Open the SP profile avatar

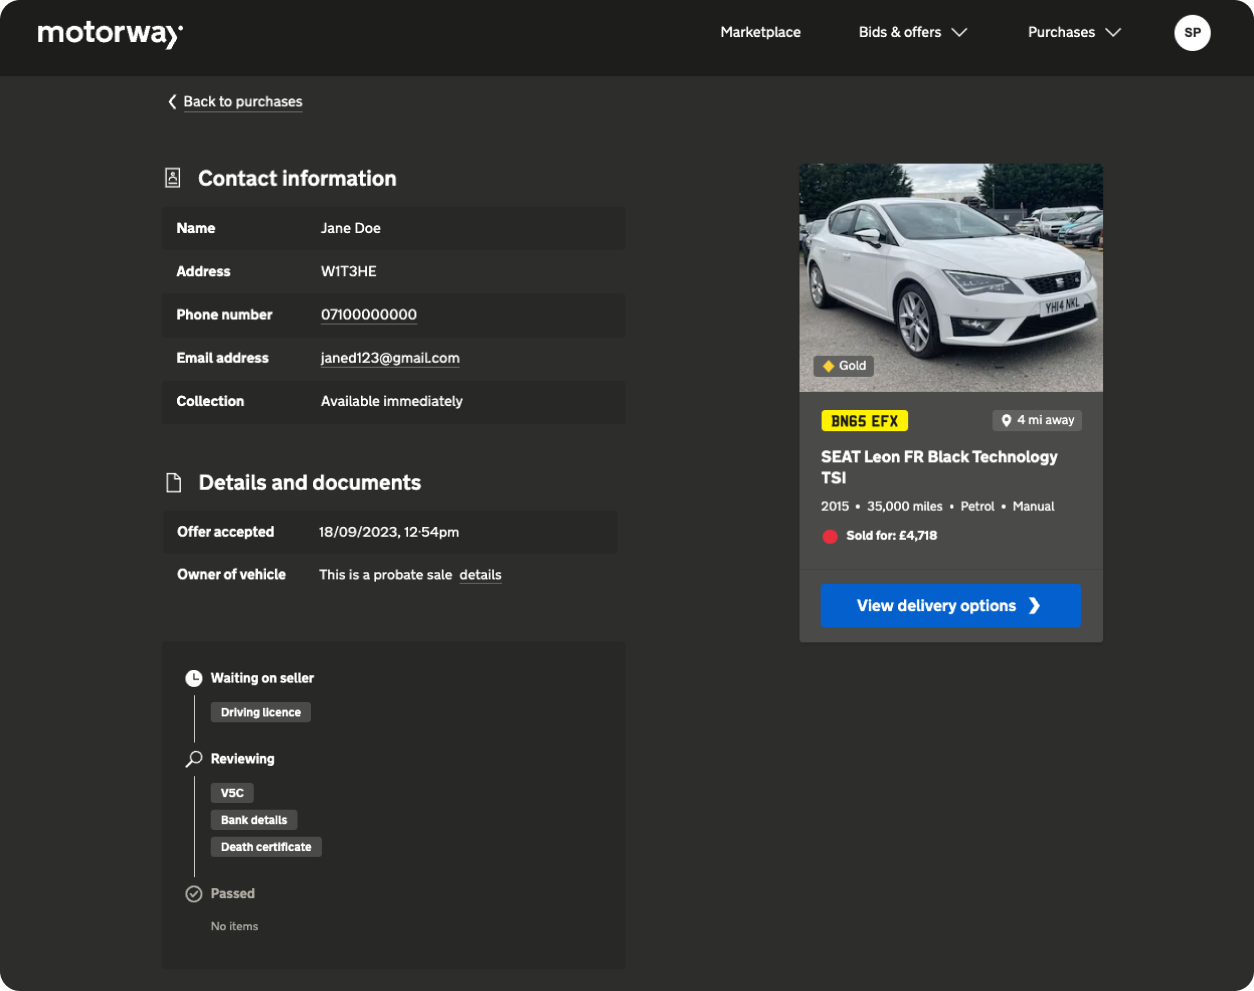1192,32
